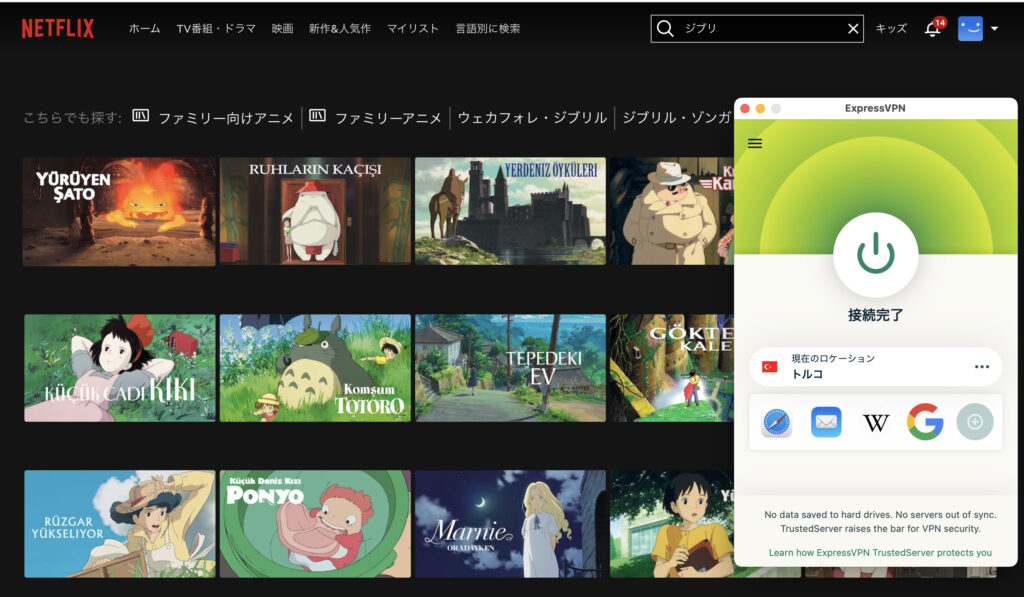The image size is (1024, 597).
Task: Select the Komşum Totoro thumbnail
Action: tap(315, 367)
